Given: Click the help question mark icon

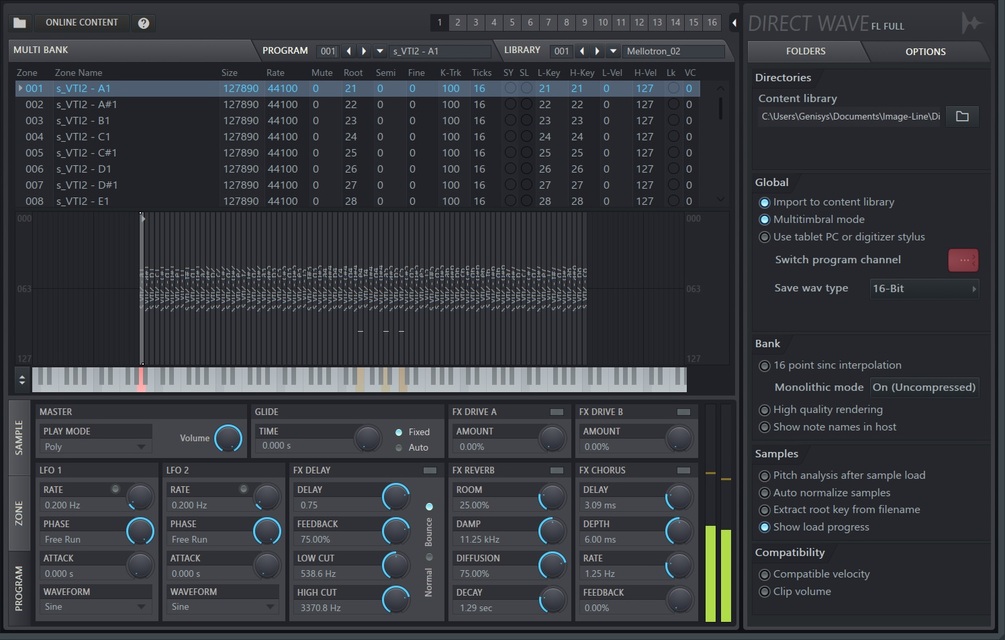Looking at the screenshot, I should 144,23.
